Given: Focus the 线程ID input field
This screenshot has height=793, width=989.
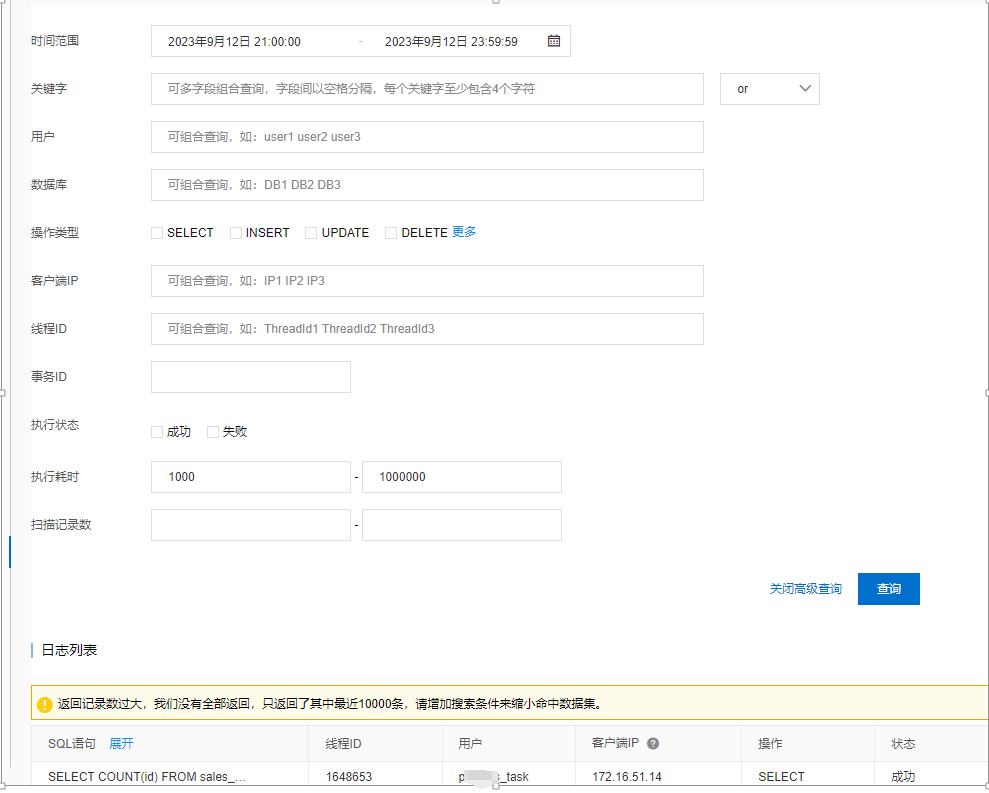Looking at the screenshot, I should pyautogui.click(x=427, y=329).
